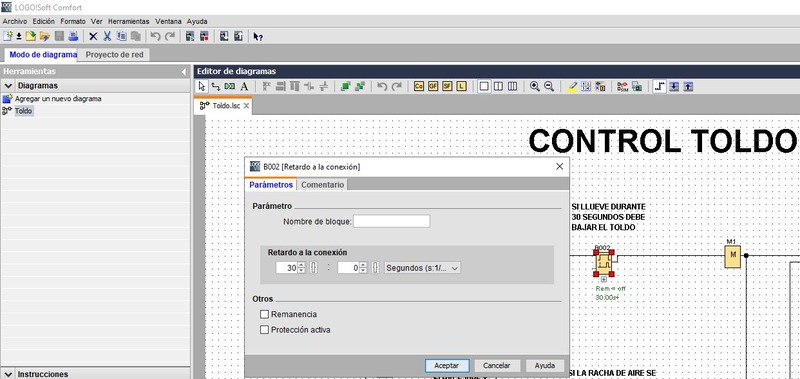Show Basic Functions (GF) blocks
The width and height of the screenshot is (800, 379).
pyautogui.click(x=433, y=86)
